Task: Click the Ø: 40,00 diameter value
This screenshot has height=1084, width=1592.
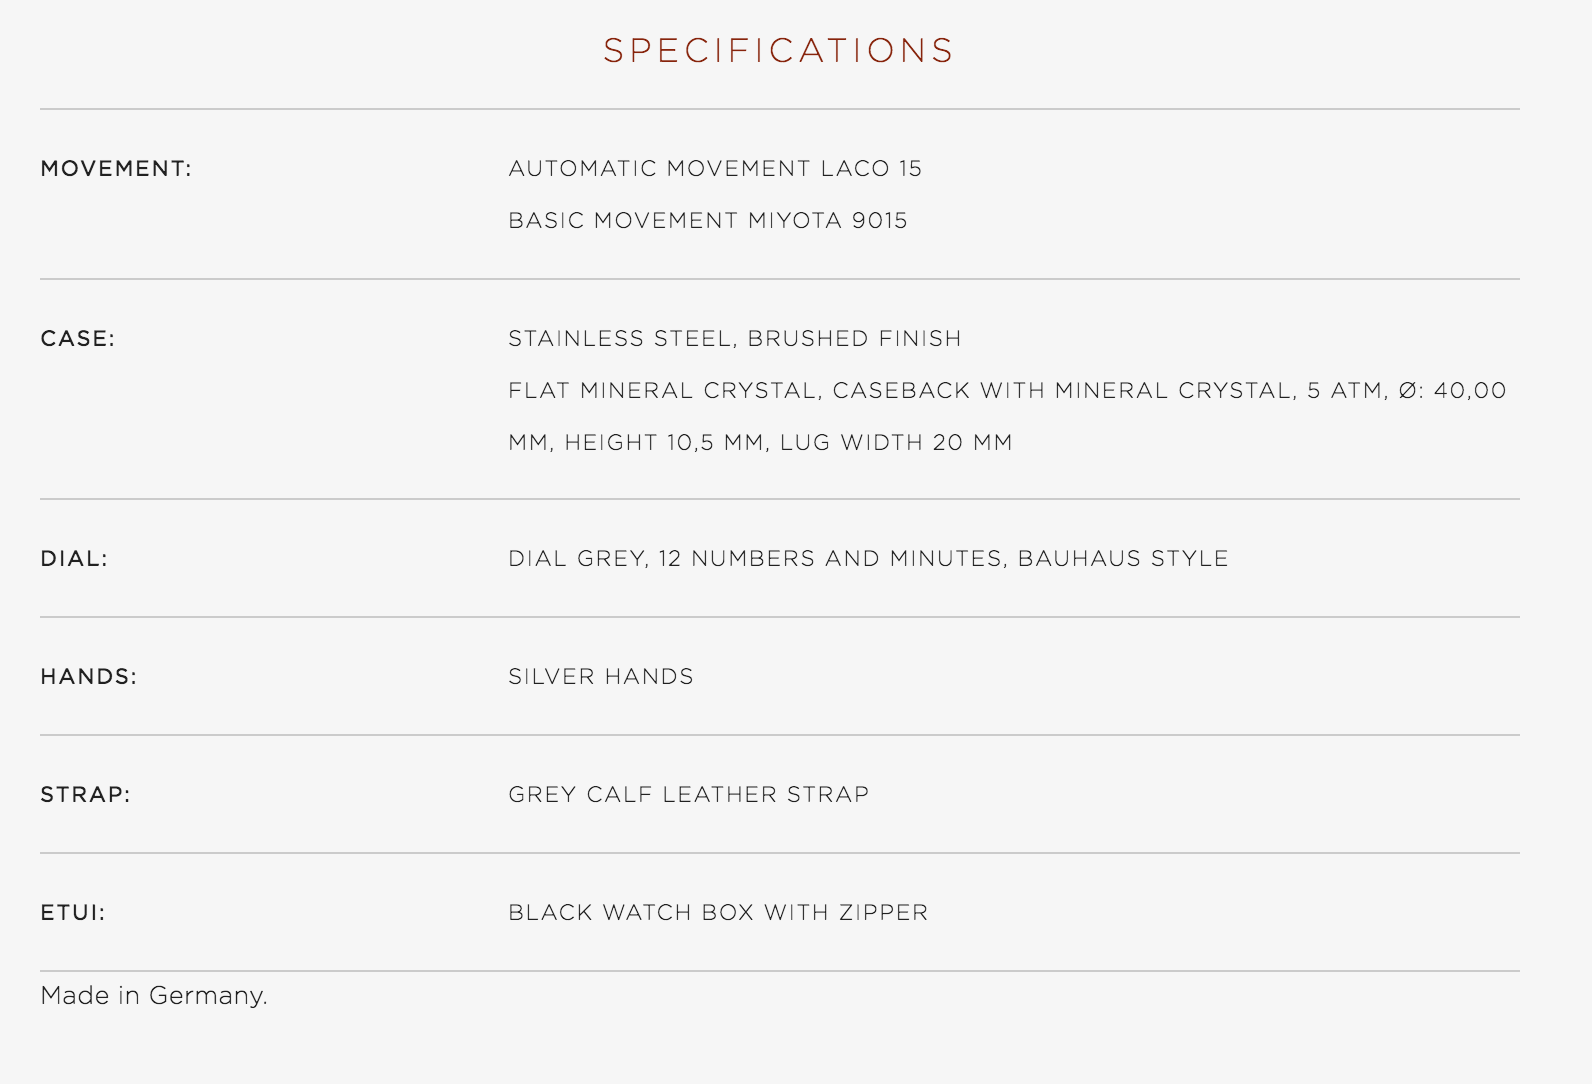Action: click(x=1452, y=390)
